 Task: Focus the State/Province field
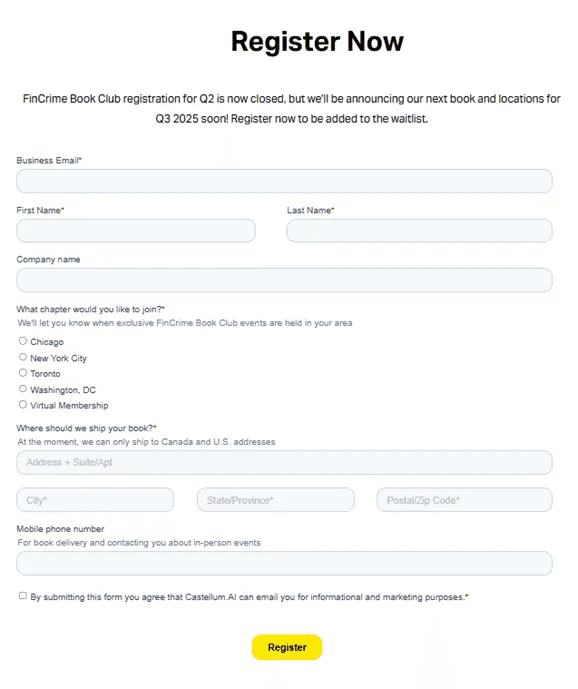tap(276, 500)
